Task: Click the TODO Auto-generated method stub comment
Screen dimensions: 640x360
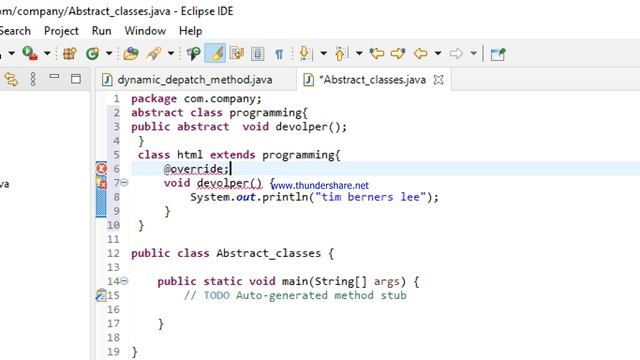Action: 295,296
